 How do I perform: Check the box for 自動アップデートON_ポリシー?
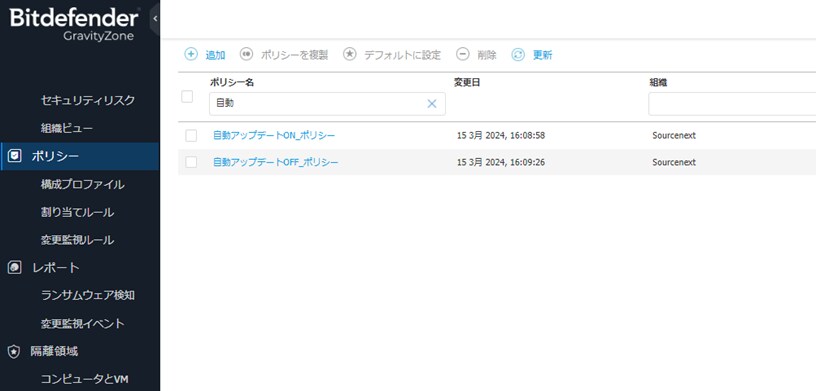[191, 135]
